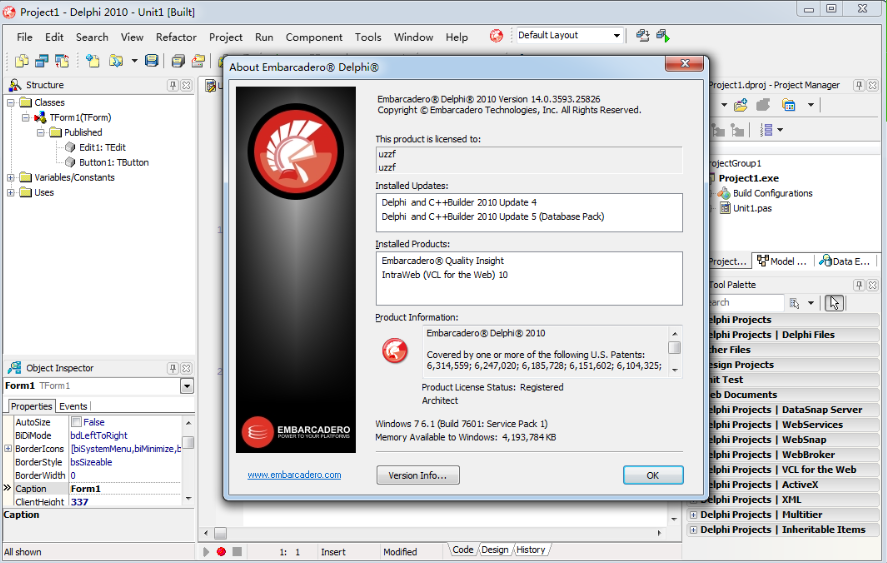Expand the BorderIcons property
The width and height of the screenshot is (887, 563).
pos(8,449)
